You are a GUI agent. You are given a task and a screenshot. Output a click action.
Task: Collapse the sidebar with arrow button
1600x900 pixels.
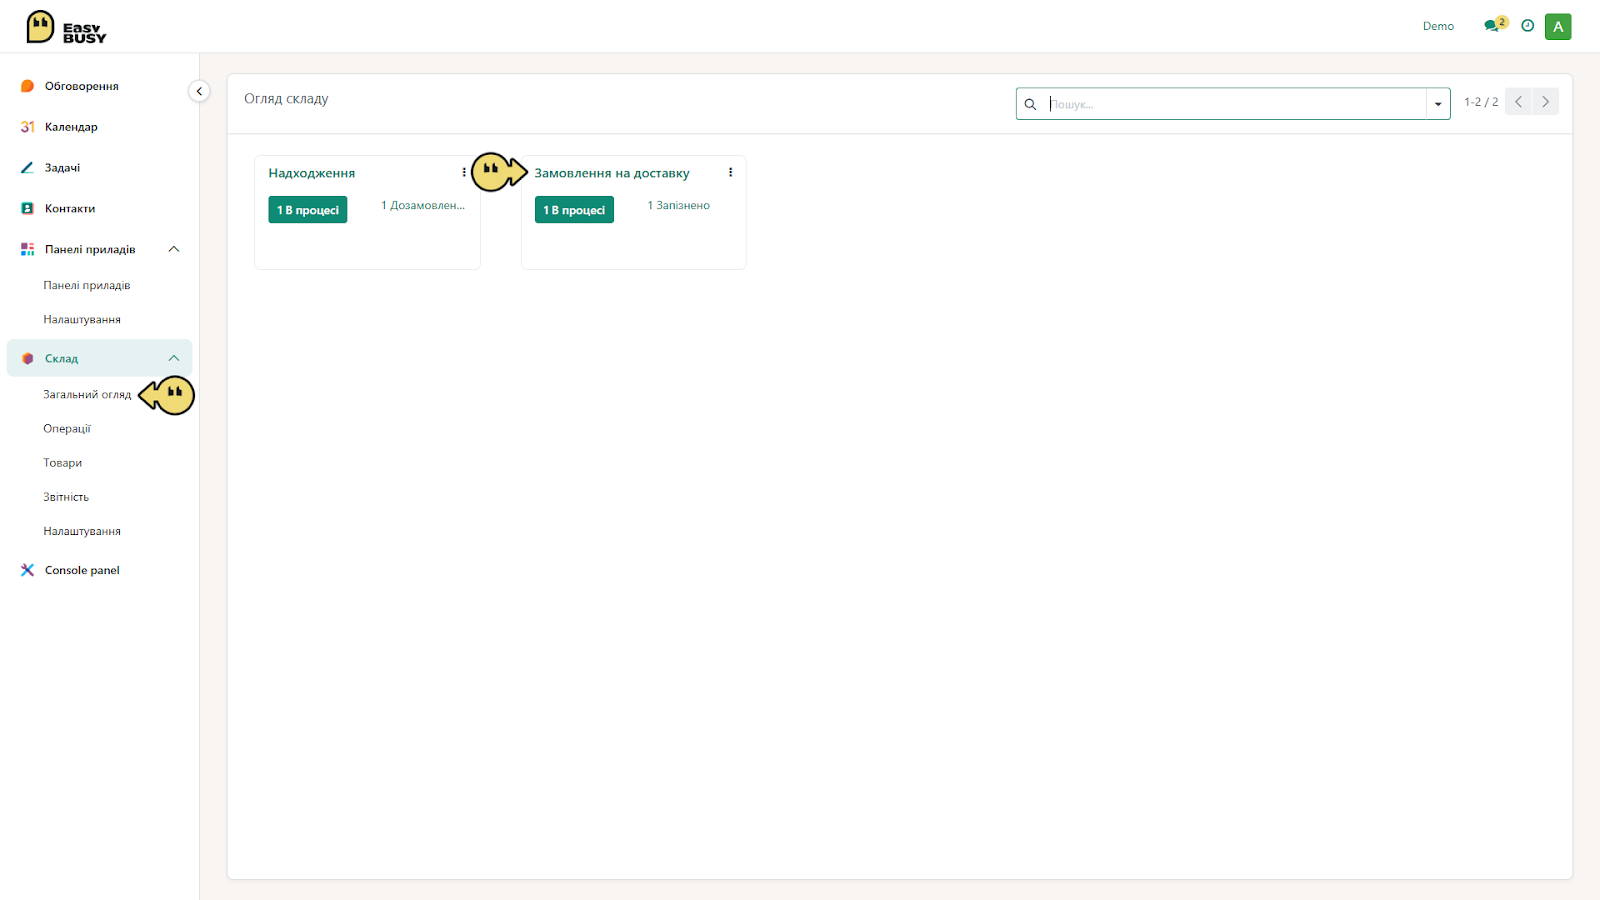click(199, 91)
